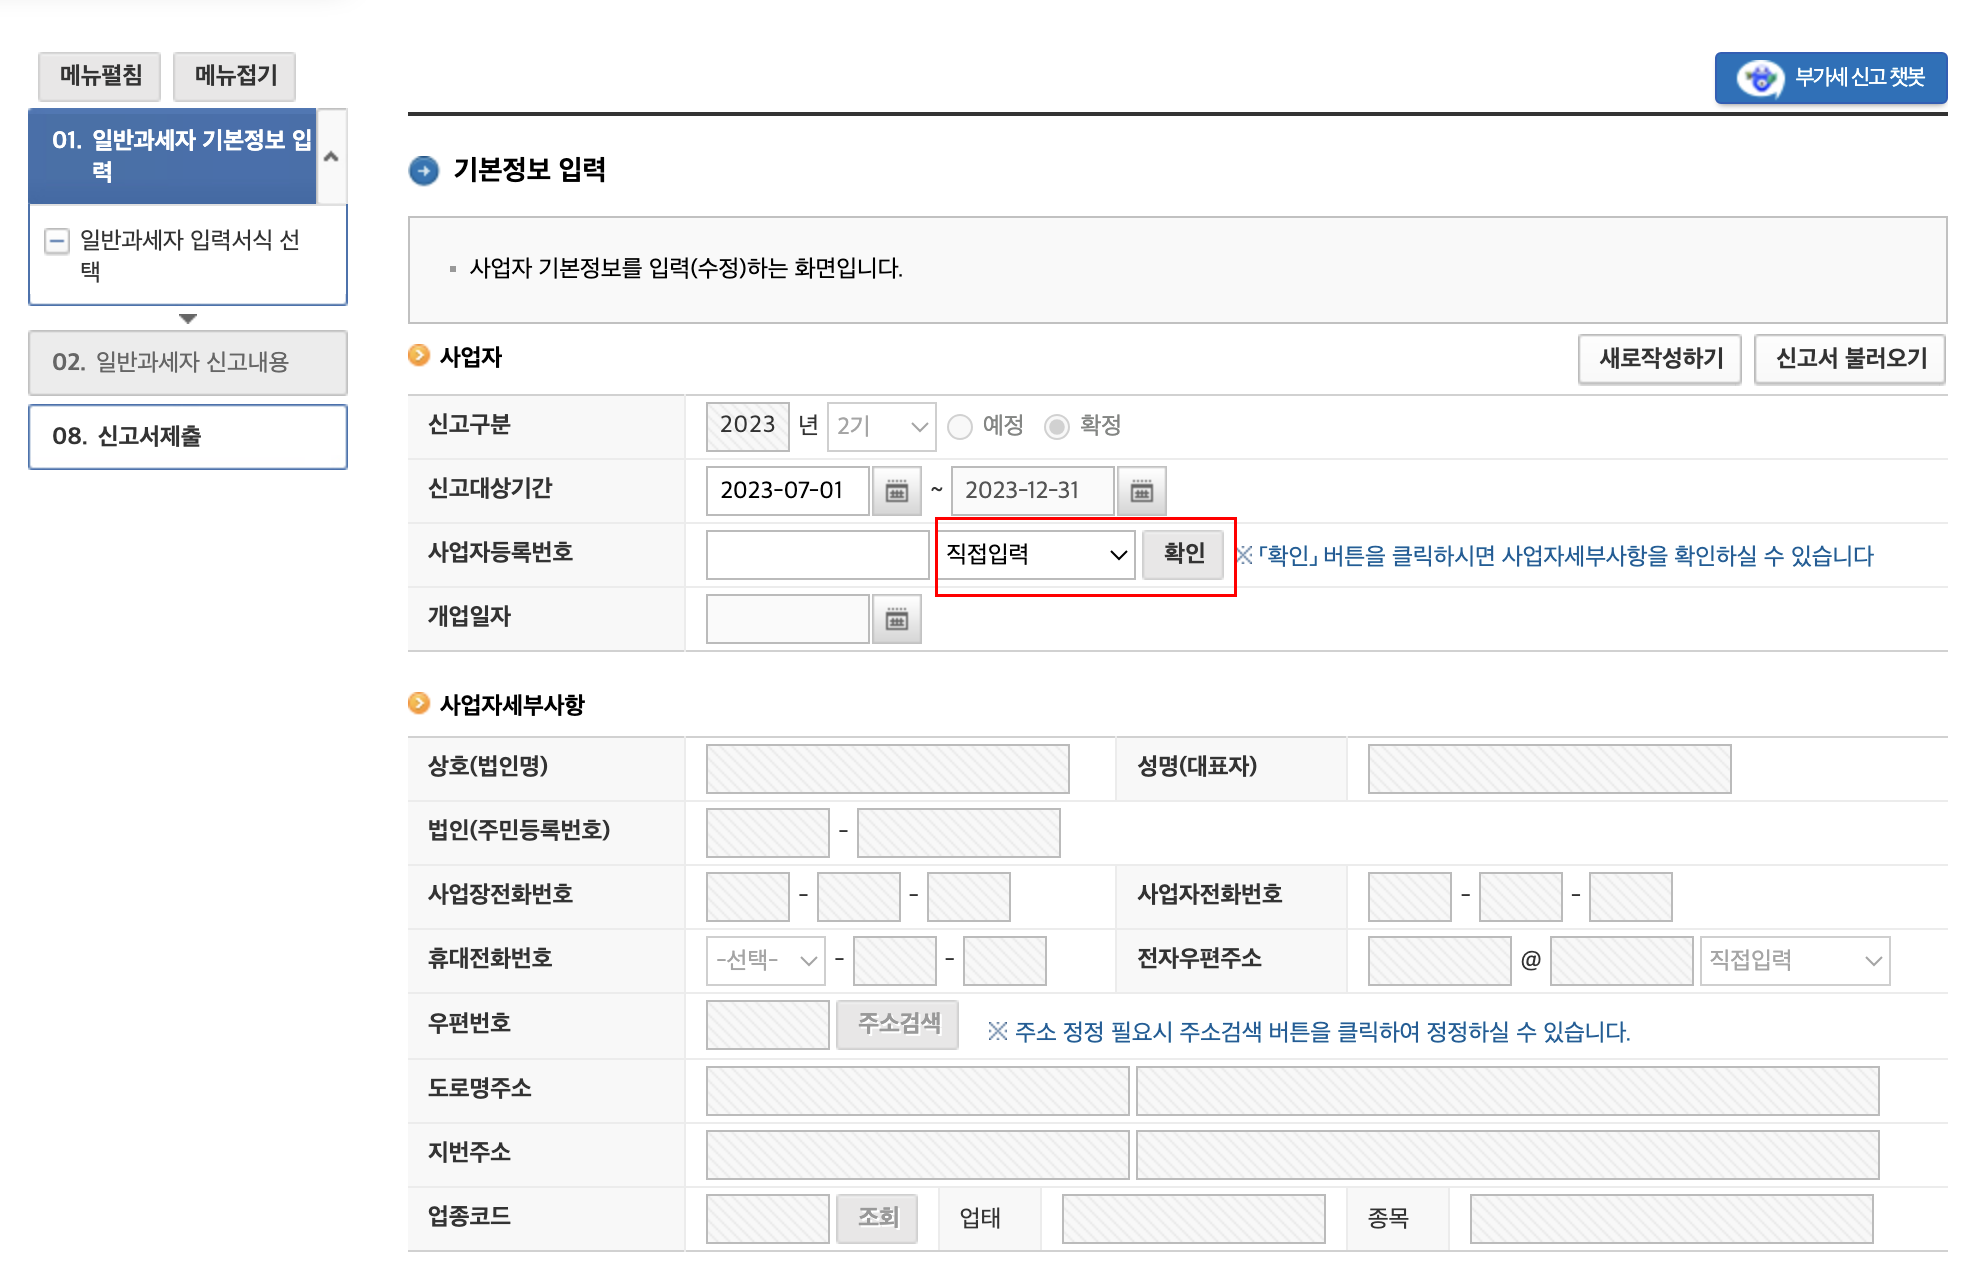This screenshot has height=1286, width=1982.
Task: Select the 예정 radio button
Action: [960, 426]
